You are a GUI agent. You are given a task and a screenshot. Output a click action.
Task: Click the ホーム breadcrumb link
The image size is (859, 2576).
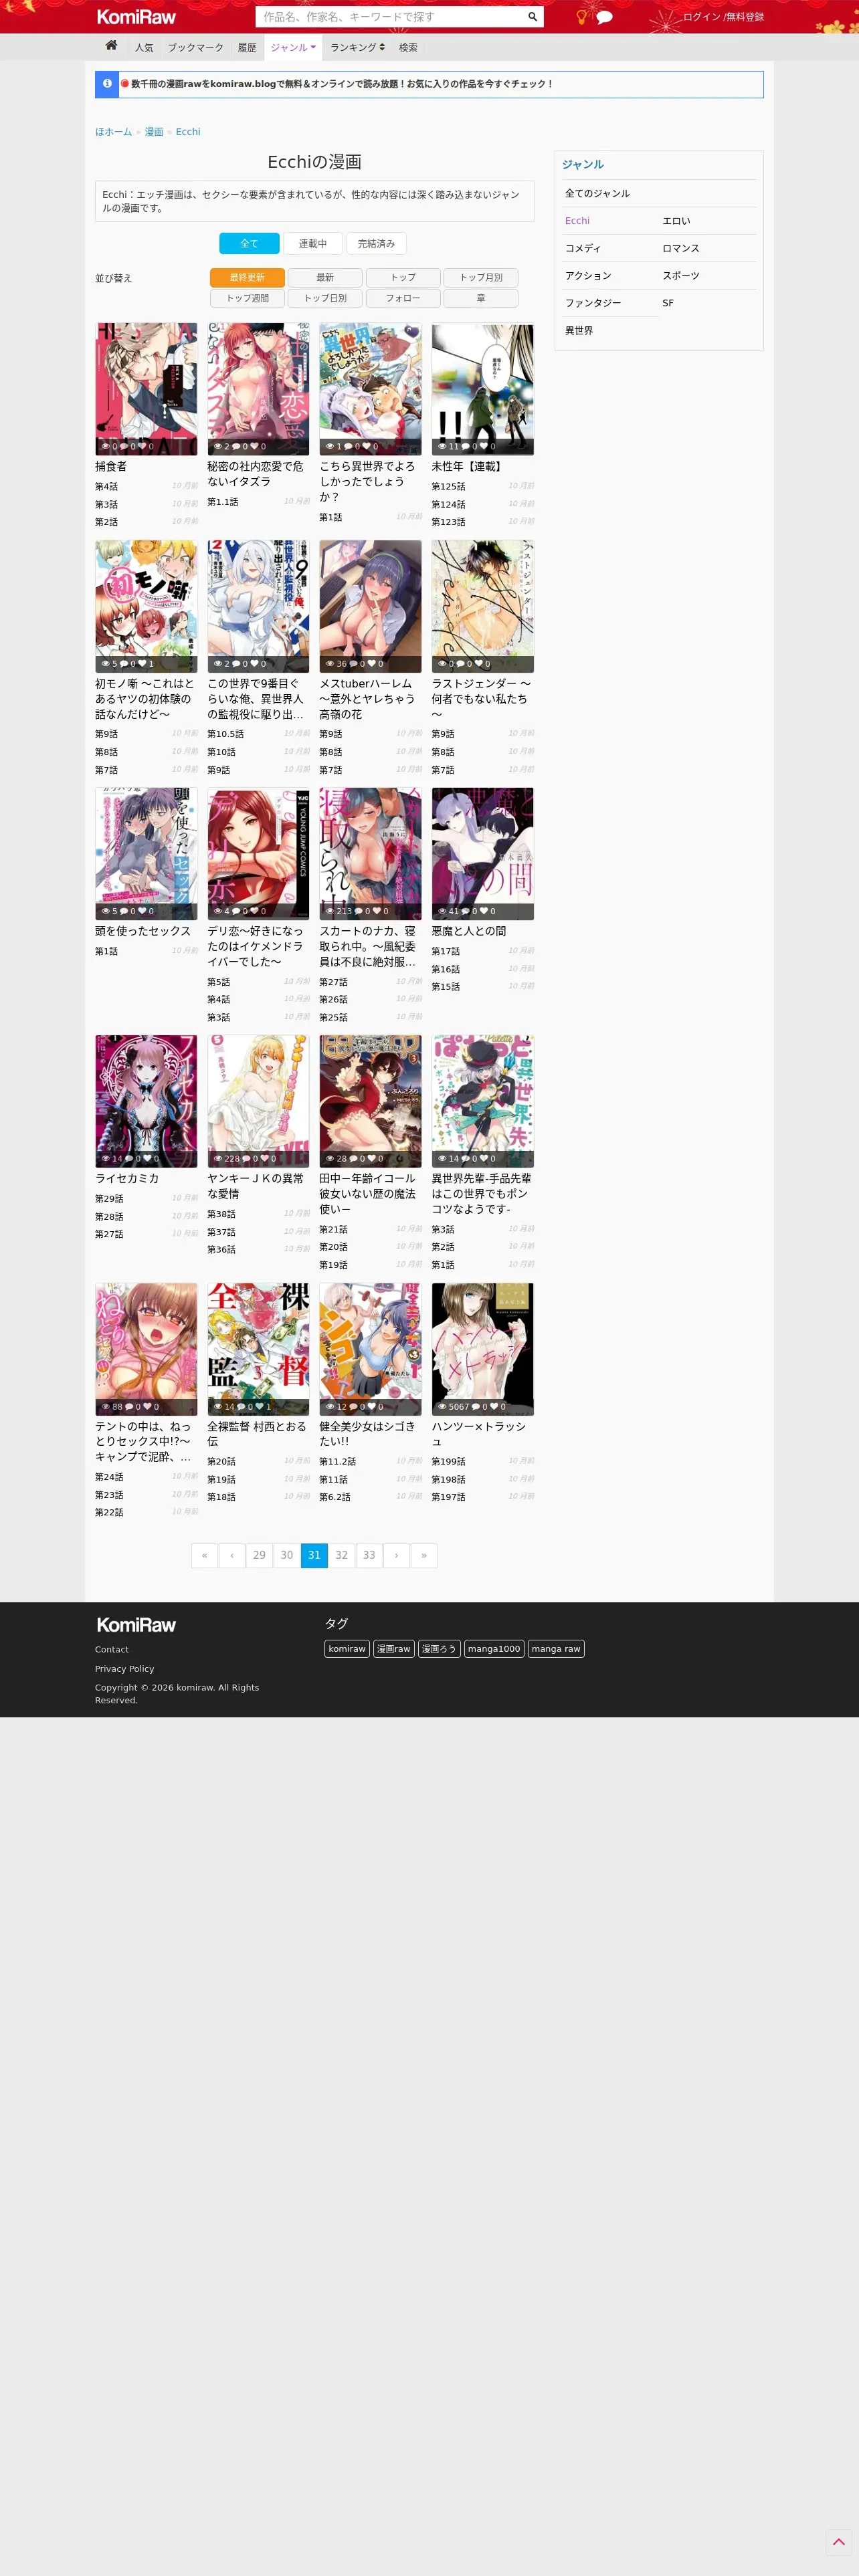pos(114,132)
